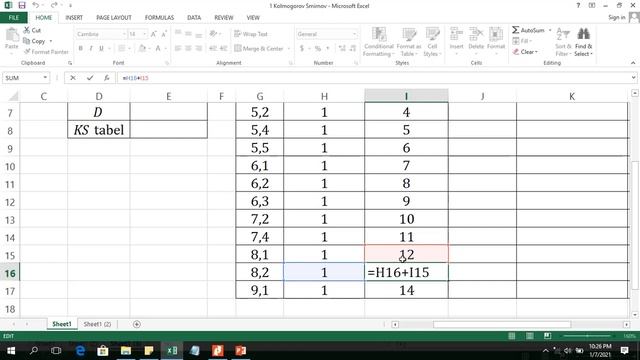The width and height of the screenshot is (640, 360).
Task: Open the Font name dropdown
Action: [124, 34]
